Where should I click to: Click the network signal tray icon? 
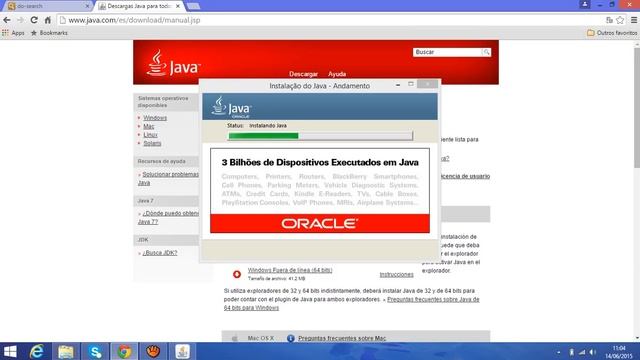pyautogui.click(x=582, y=352)
